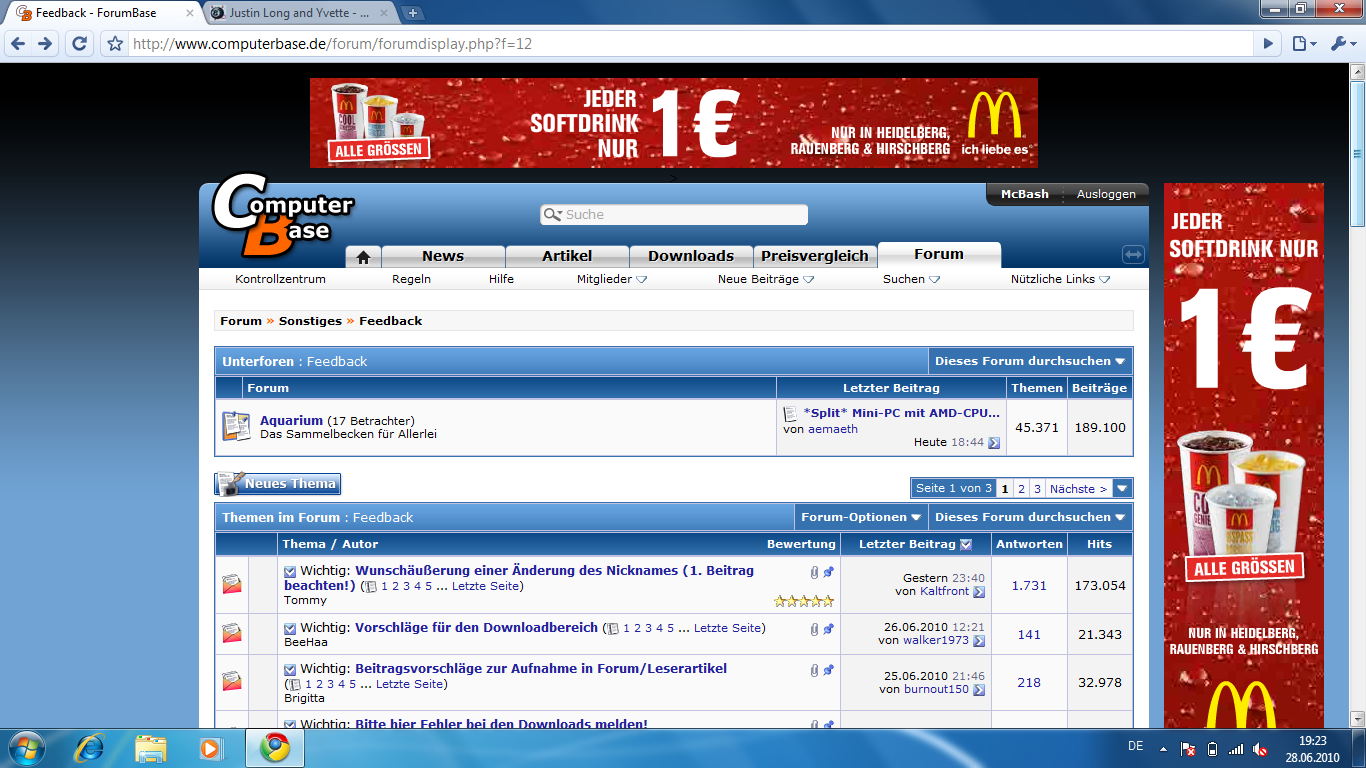Image resolution: width=1366 pixels, height=768 pixels.
Task: Open the Aquarium subforum
Action: [x=291, y=421]
